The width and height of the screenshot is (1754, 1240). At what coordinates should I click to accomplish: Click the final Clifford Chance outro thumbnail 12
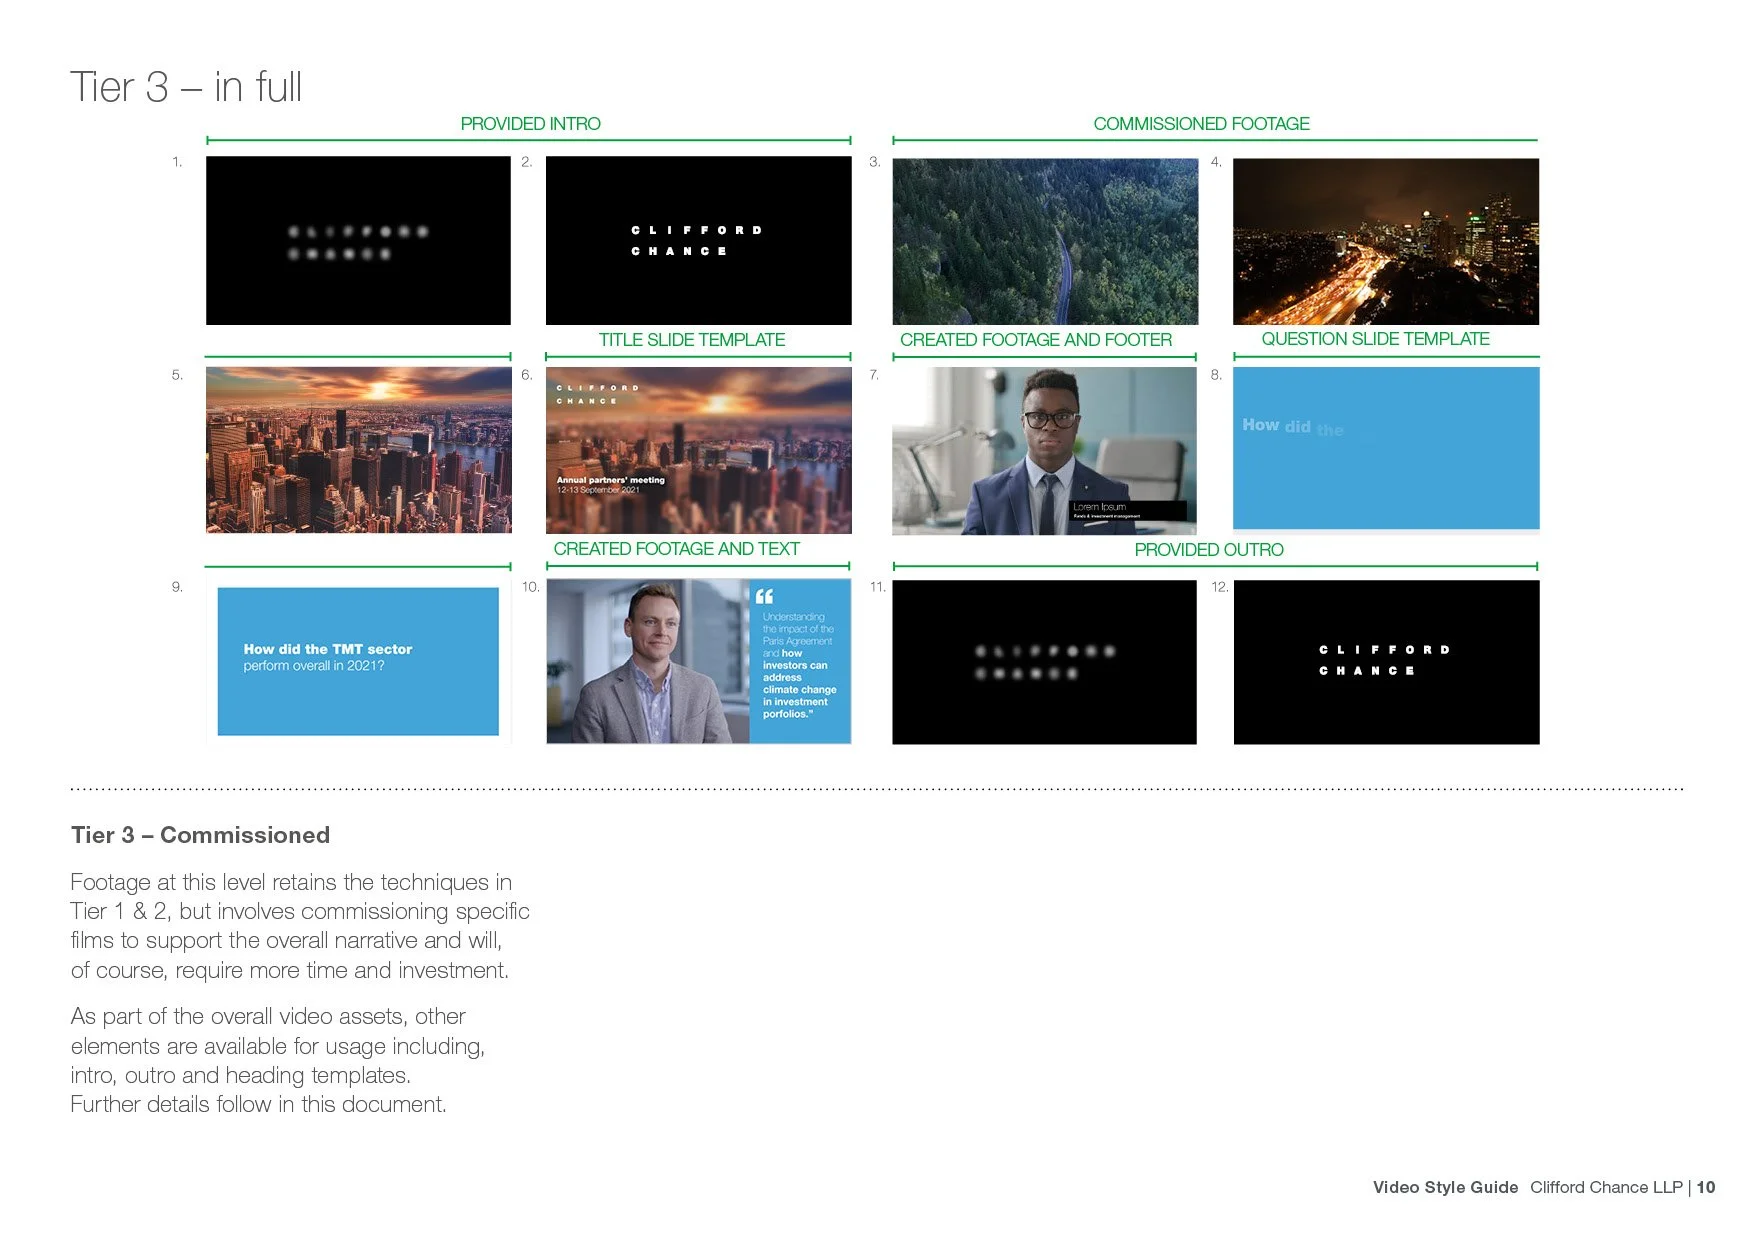(x=1386, y=662)
